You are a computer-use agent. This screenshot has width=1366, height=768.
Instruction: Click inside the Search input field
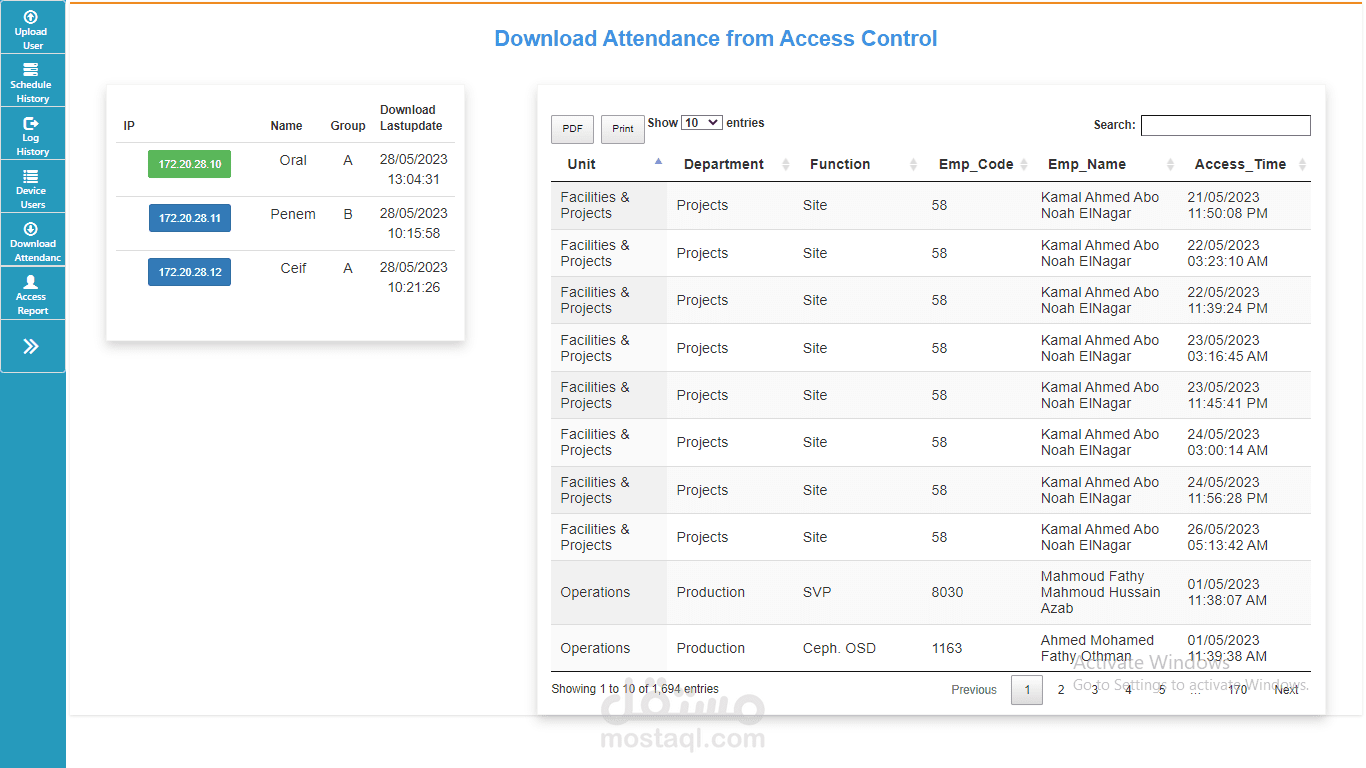[1225, 125]
